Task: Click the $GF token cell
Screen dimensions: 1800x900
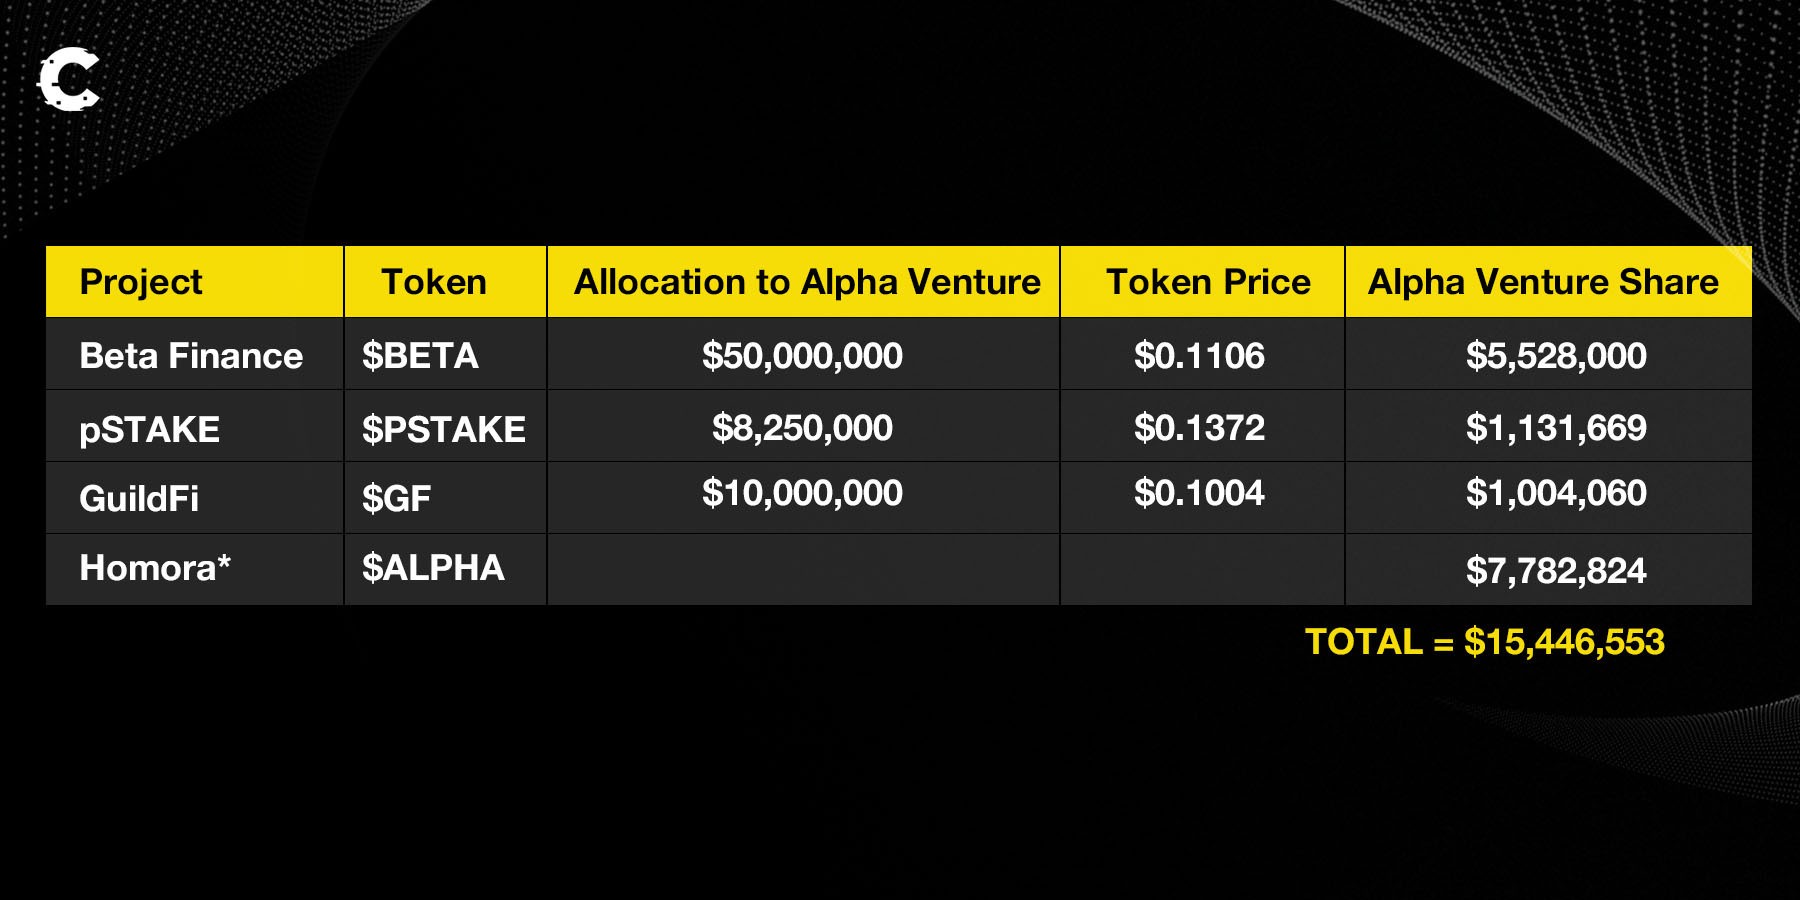Action: tap(396, 498)
